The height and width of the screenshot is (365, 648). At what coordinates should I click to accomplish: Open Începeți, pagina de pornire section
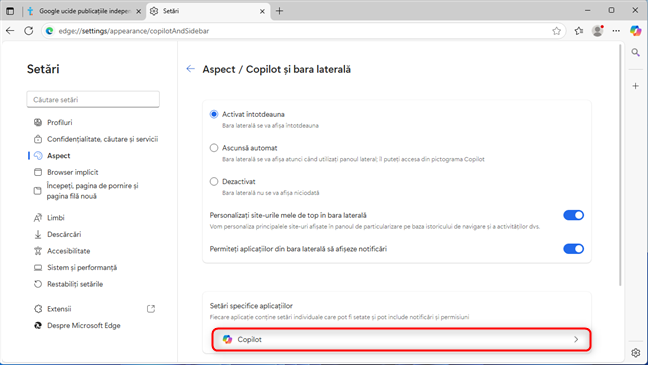93,191
